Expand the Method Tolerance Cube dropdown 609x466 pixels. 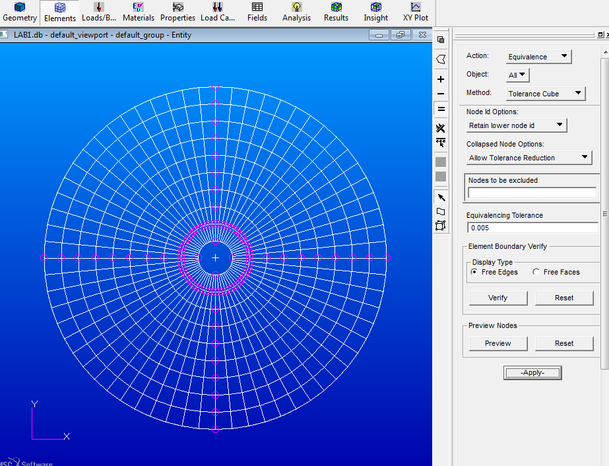(x=545, y=93)
